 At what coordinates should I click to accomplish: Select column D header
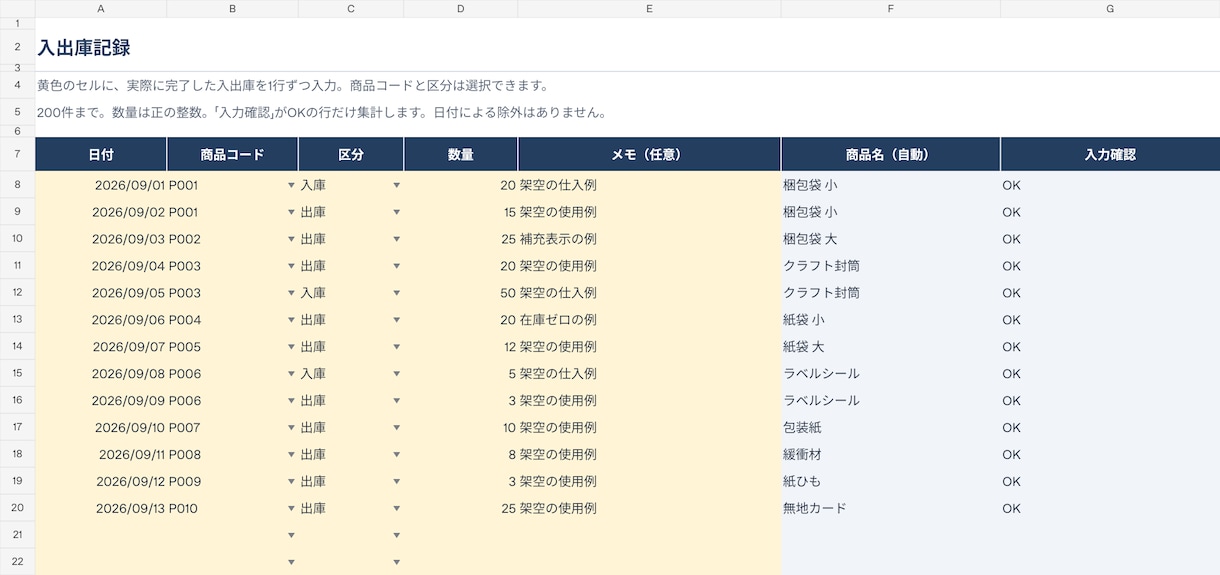[461, 8]
